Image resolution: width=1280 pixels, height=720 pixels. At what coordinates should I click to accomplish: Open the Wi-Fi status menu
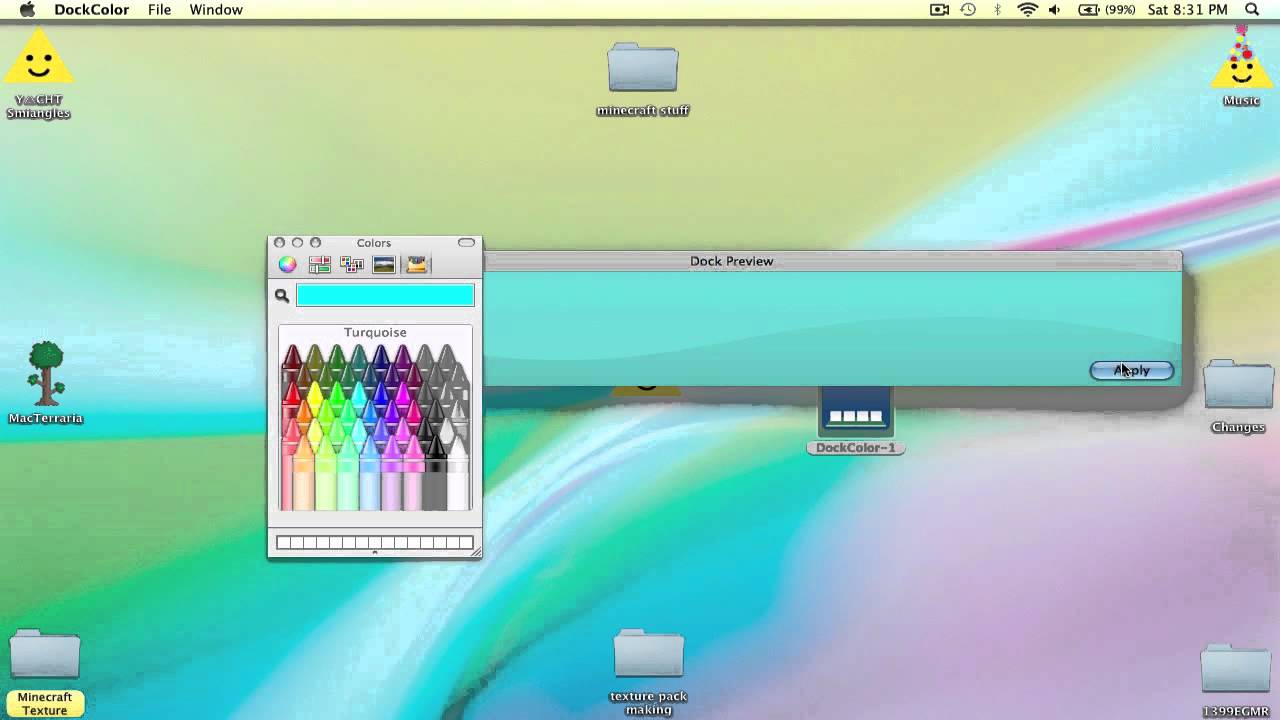(x=1027, y=10)
